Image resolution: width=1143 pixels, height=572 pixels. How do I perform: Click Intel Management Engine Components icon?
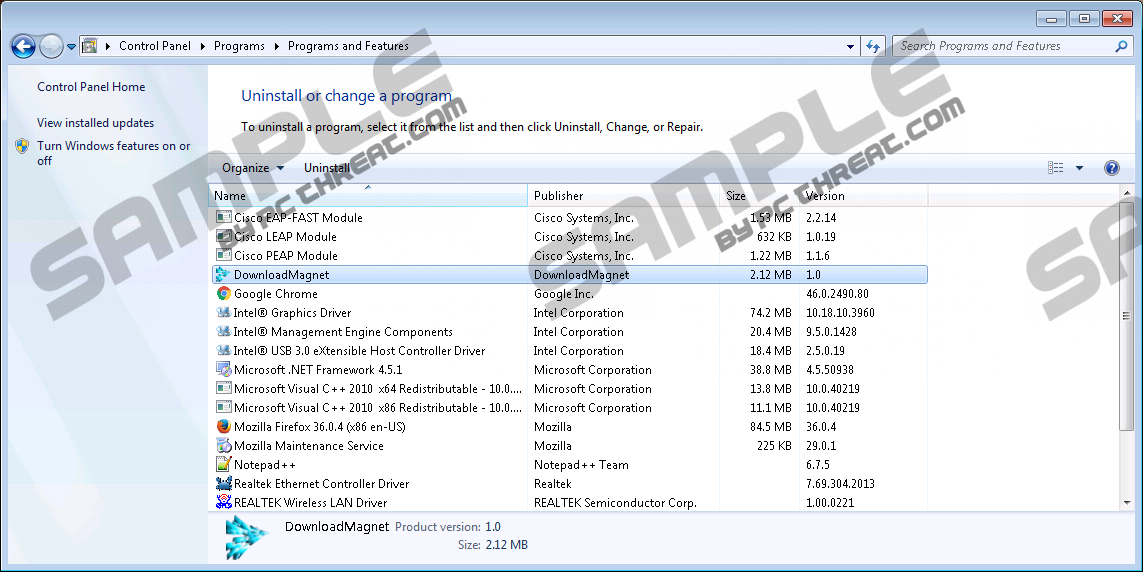coord(224,332)
